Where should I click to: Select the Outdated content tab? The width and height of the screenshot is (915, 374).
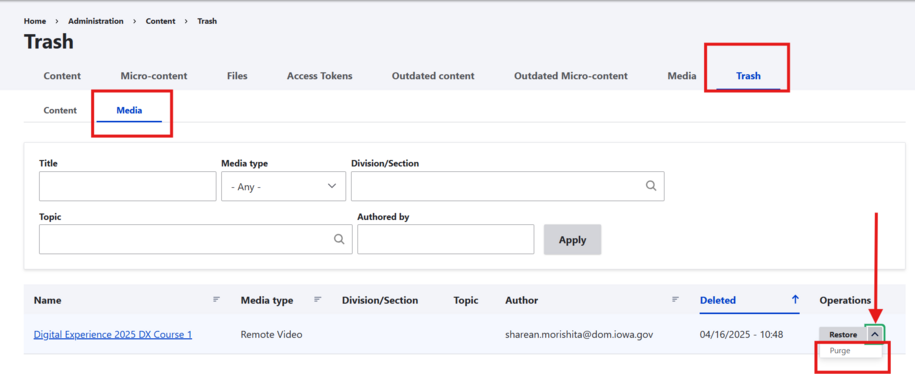pyautogui.click(x=433, y=76)
